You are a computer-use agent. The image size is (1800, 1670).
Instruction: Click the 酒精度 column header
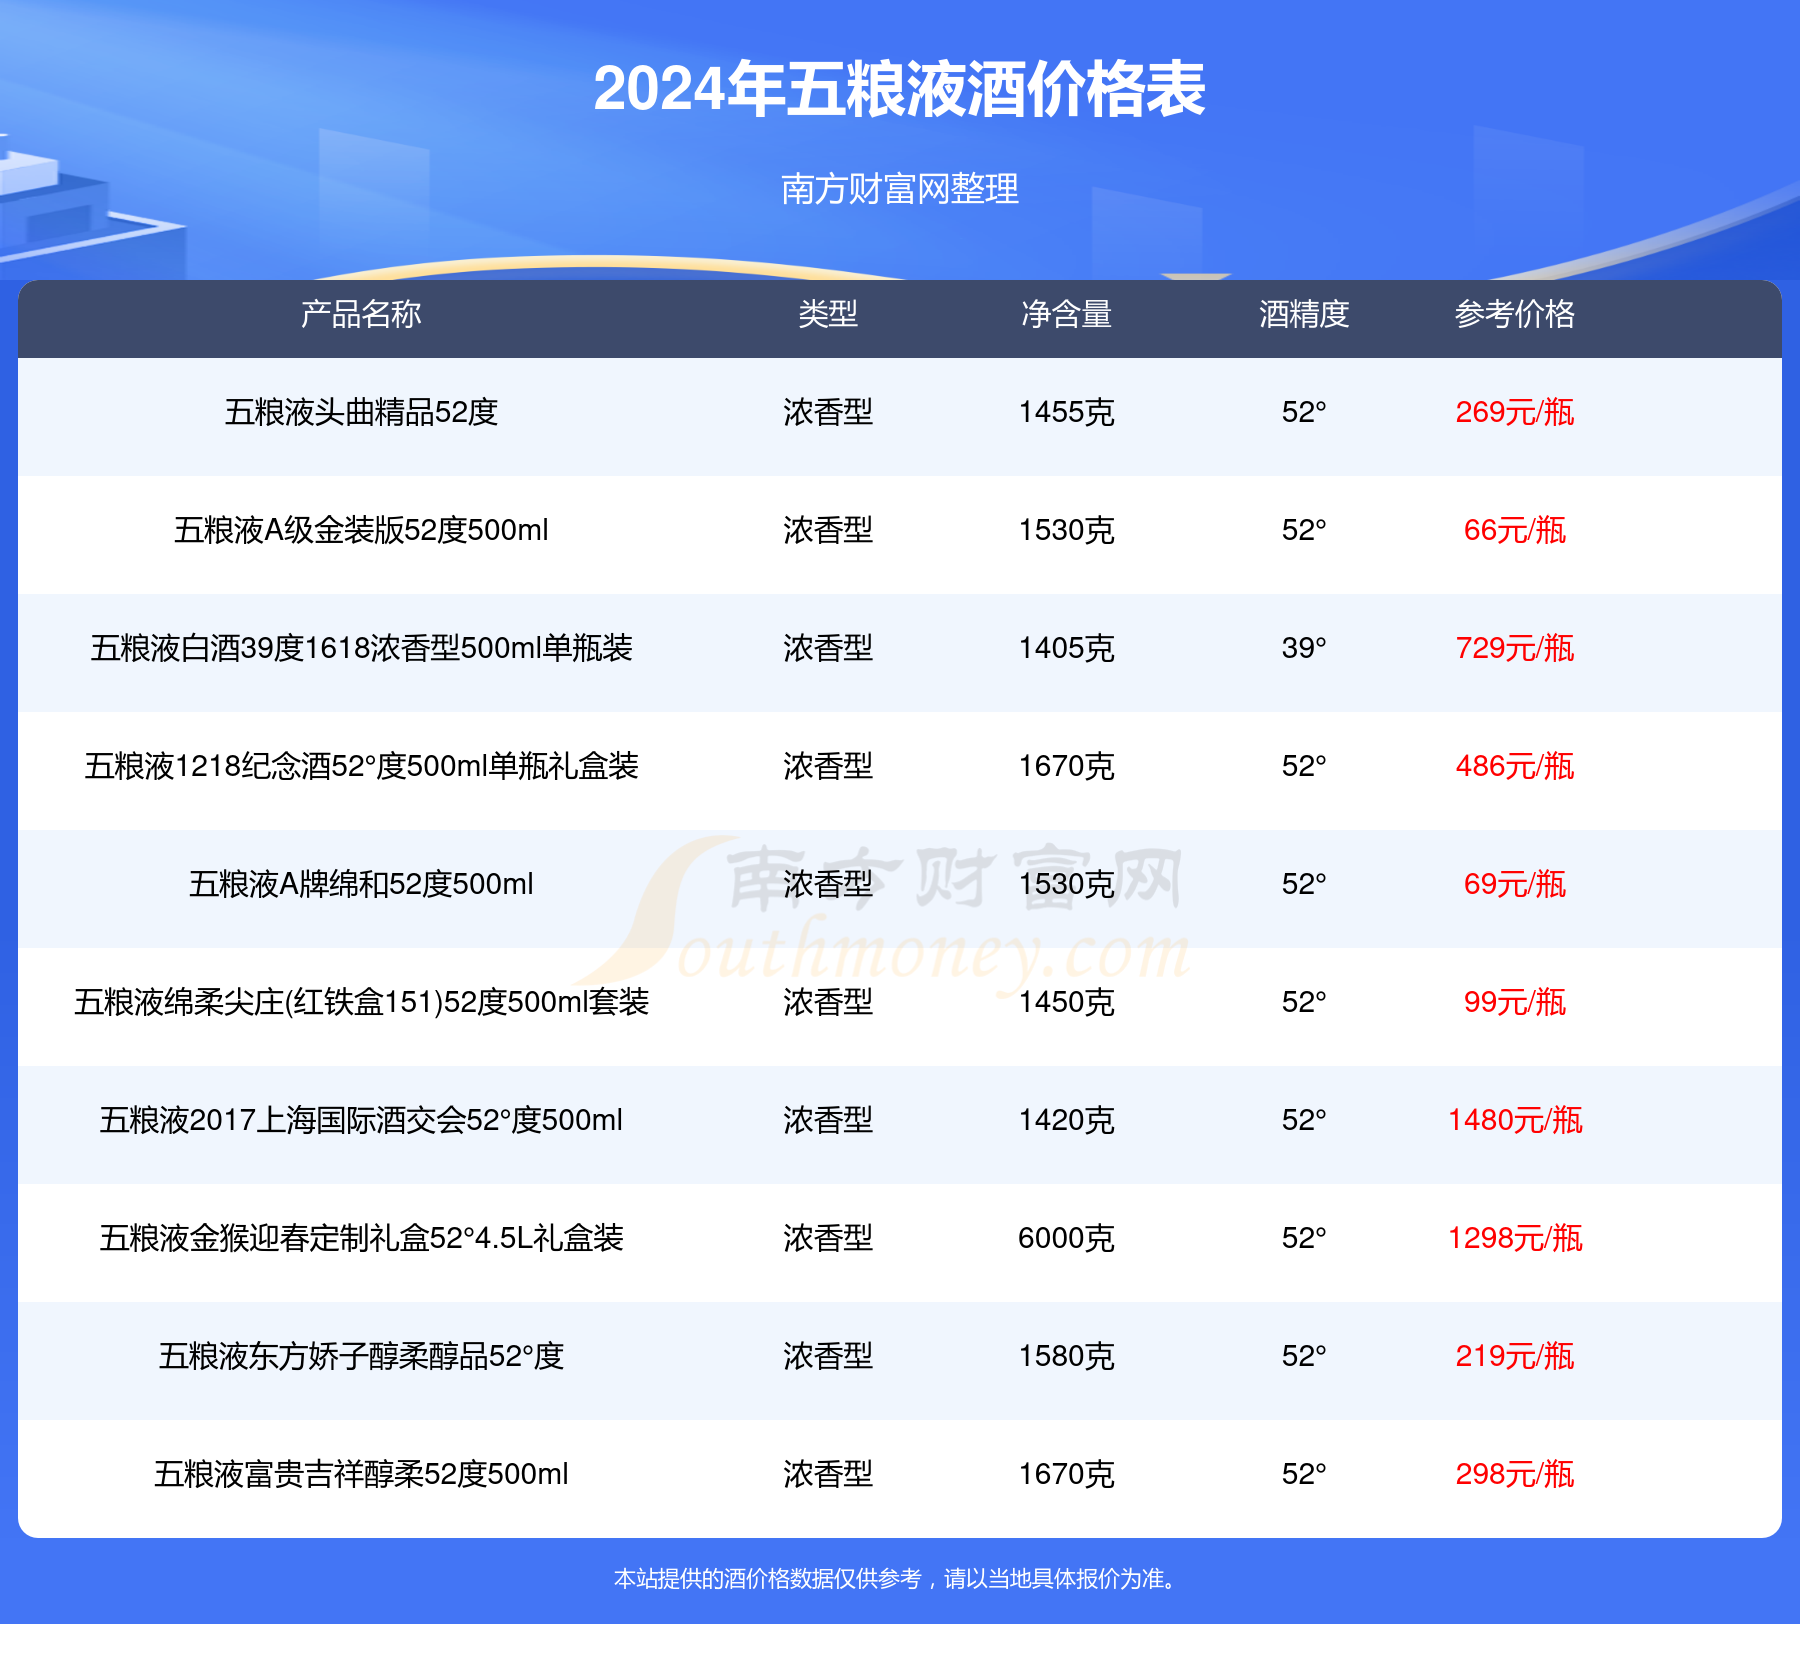(1304, 315)
